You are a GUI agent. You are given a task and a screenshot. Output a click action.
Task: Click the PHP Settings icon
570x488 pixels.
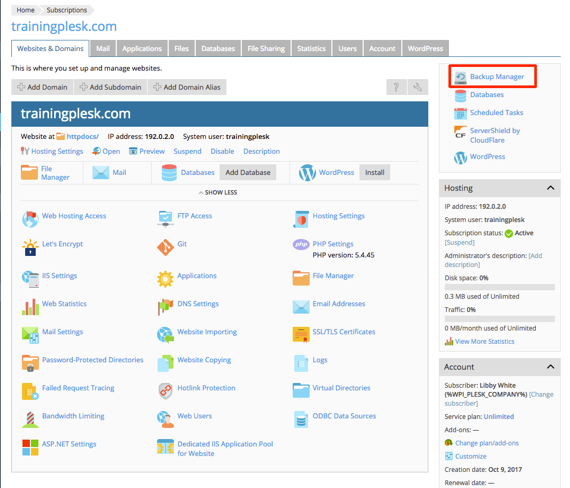[301, 244]
